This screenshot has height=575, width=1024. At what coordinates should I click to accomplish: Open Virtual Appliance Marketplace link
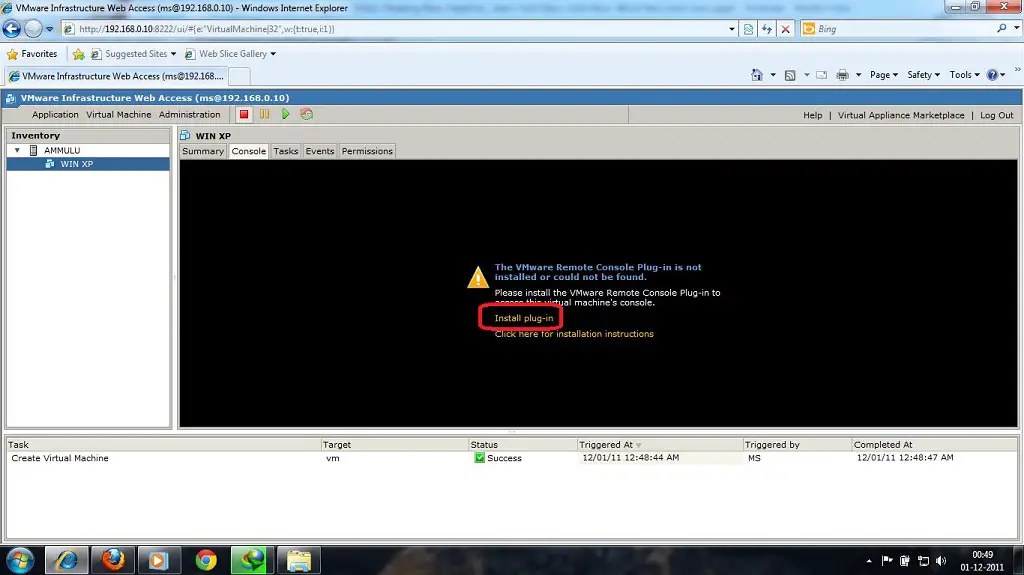[x=901, y=115]
